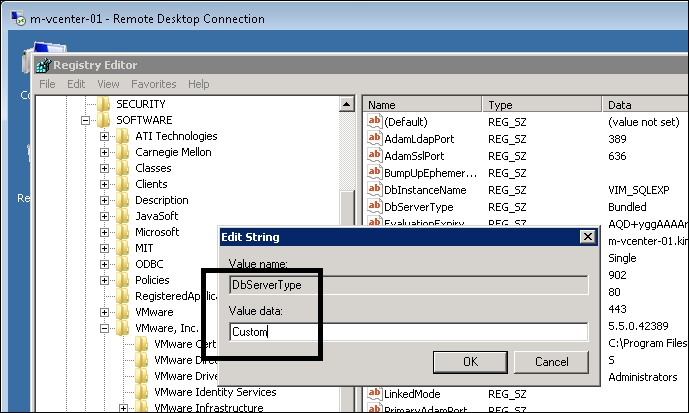Screen dimensions: 689x413
Task: Click the BumpUpEphemer... string value icon
Action: (374, 173)
